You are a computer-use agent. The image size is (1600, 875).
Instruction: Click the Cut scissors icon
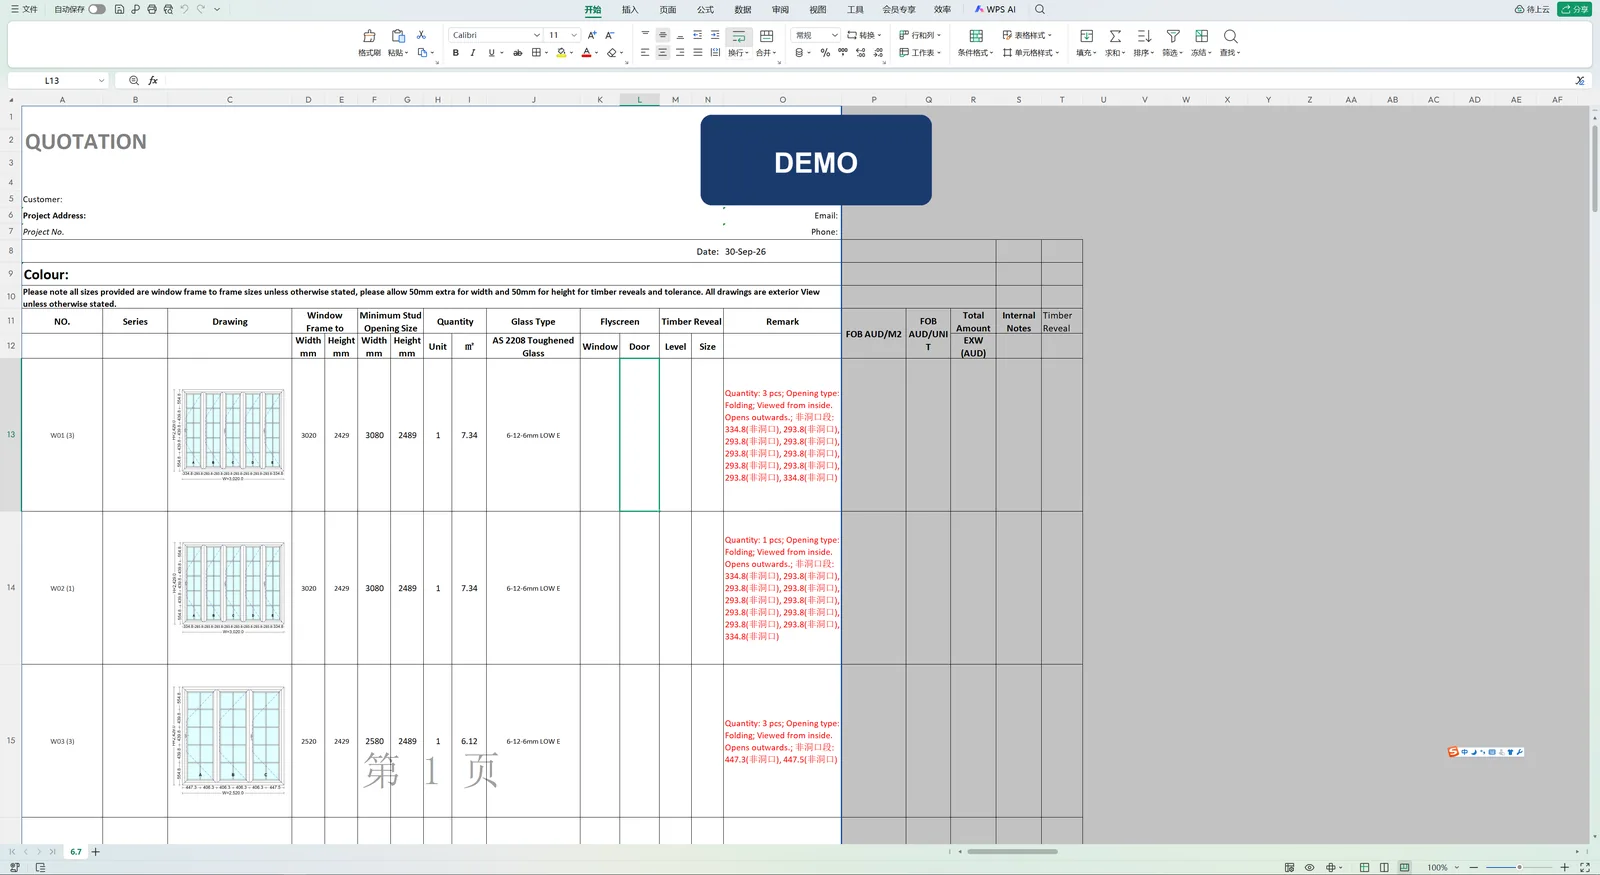[421, 35]
